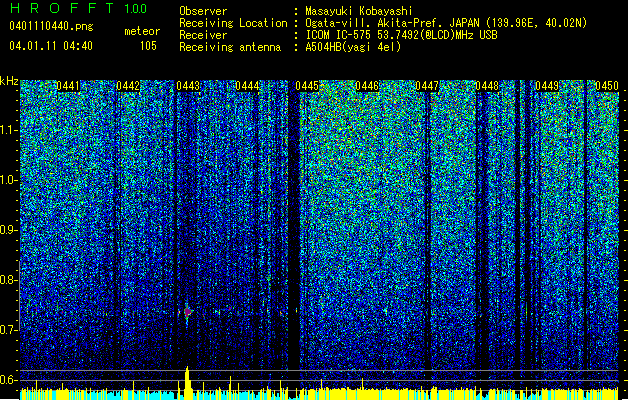Click the Observer label
This screenshot has width=629, height=400.
click(x=203, y=11)
